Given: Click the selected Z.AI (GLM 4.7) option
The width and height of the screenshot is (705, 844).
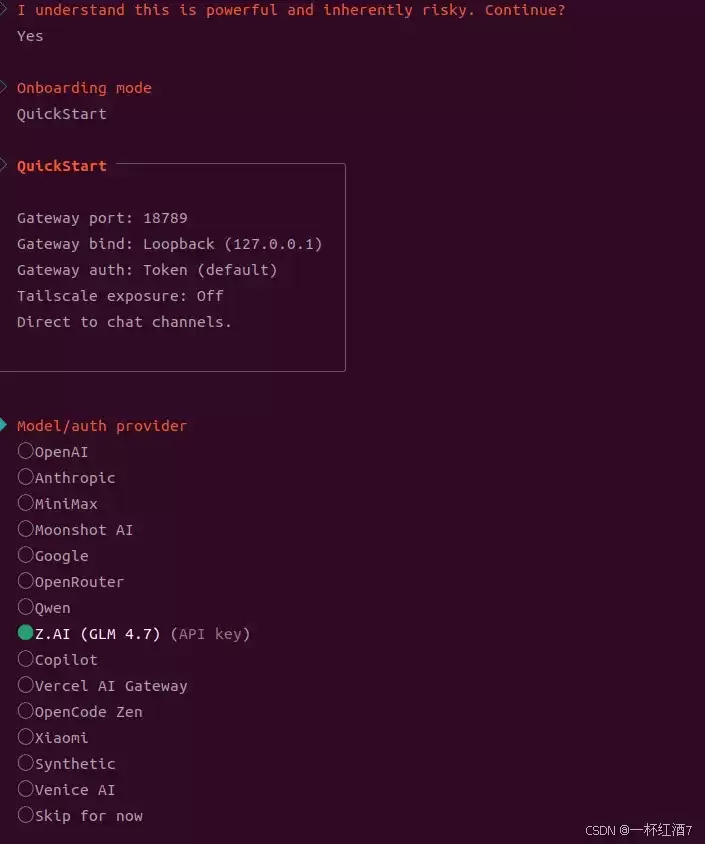Looking at the screenshot, I should click(26, 633).
